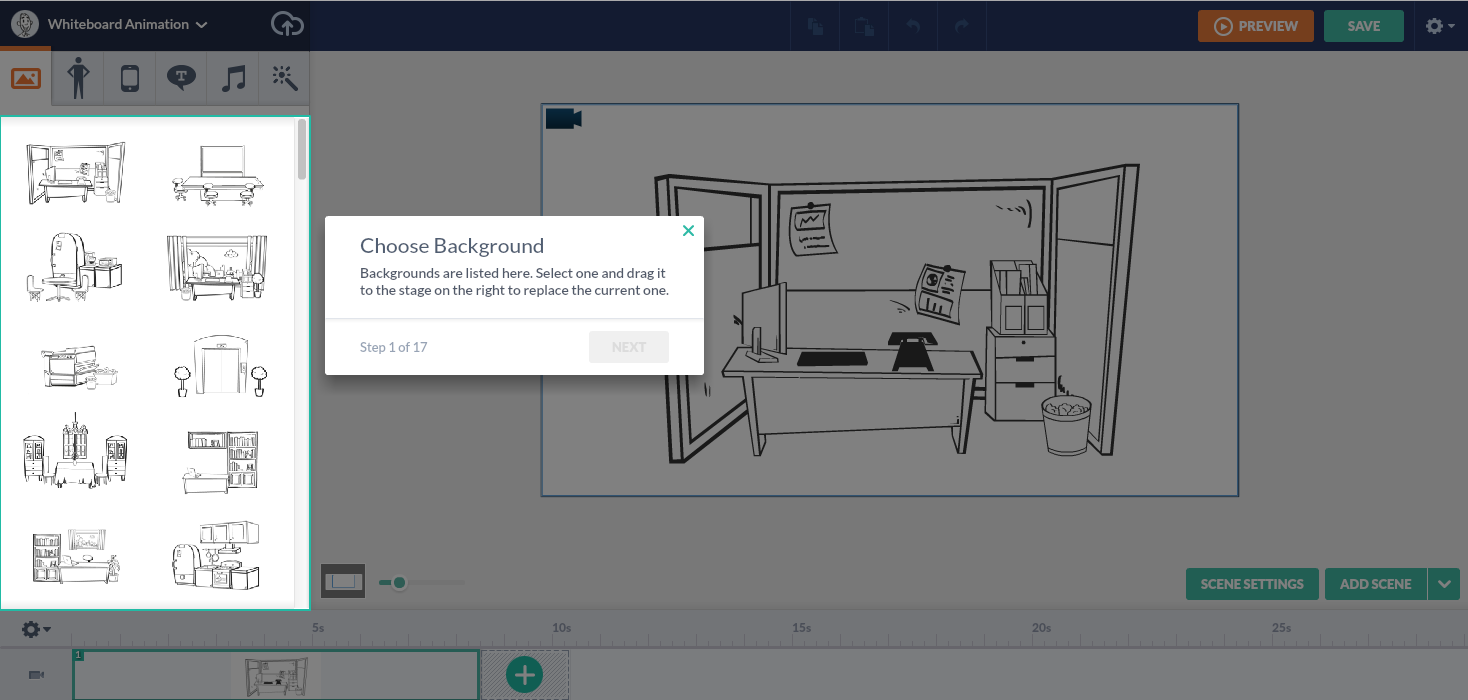Click the ADD SCENE button
Image resolution: width=1468 pixels, height=700 pixels.
[1376, 584]
